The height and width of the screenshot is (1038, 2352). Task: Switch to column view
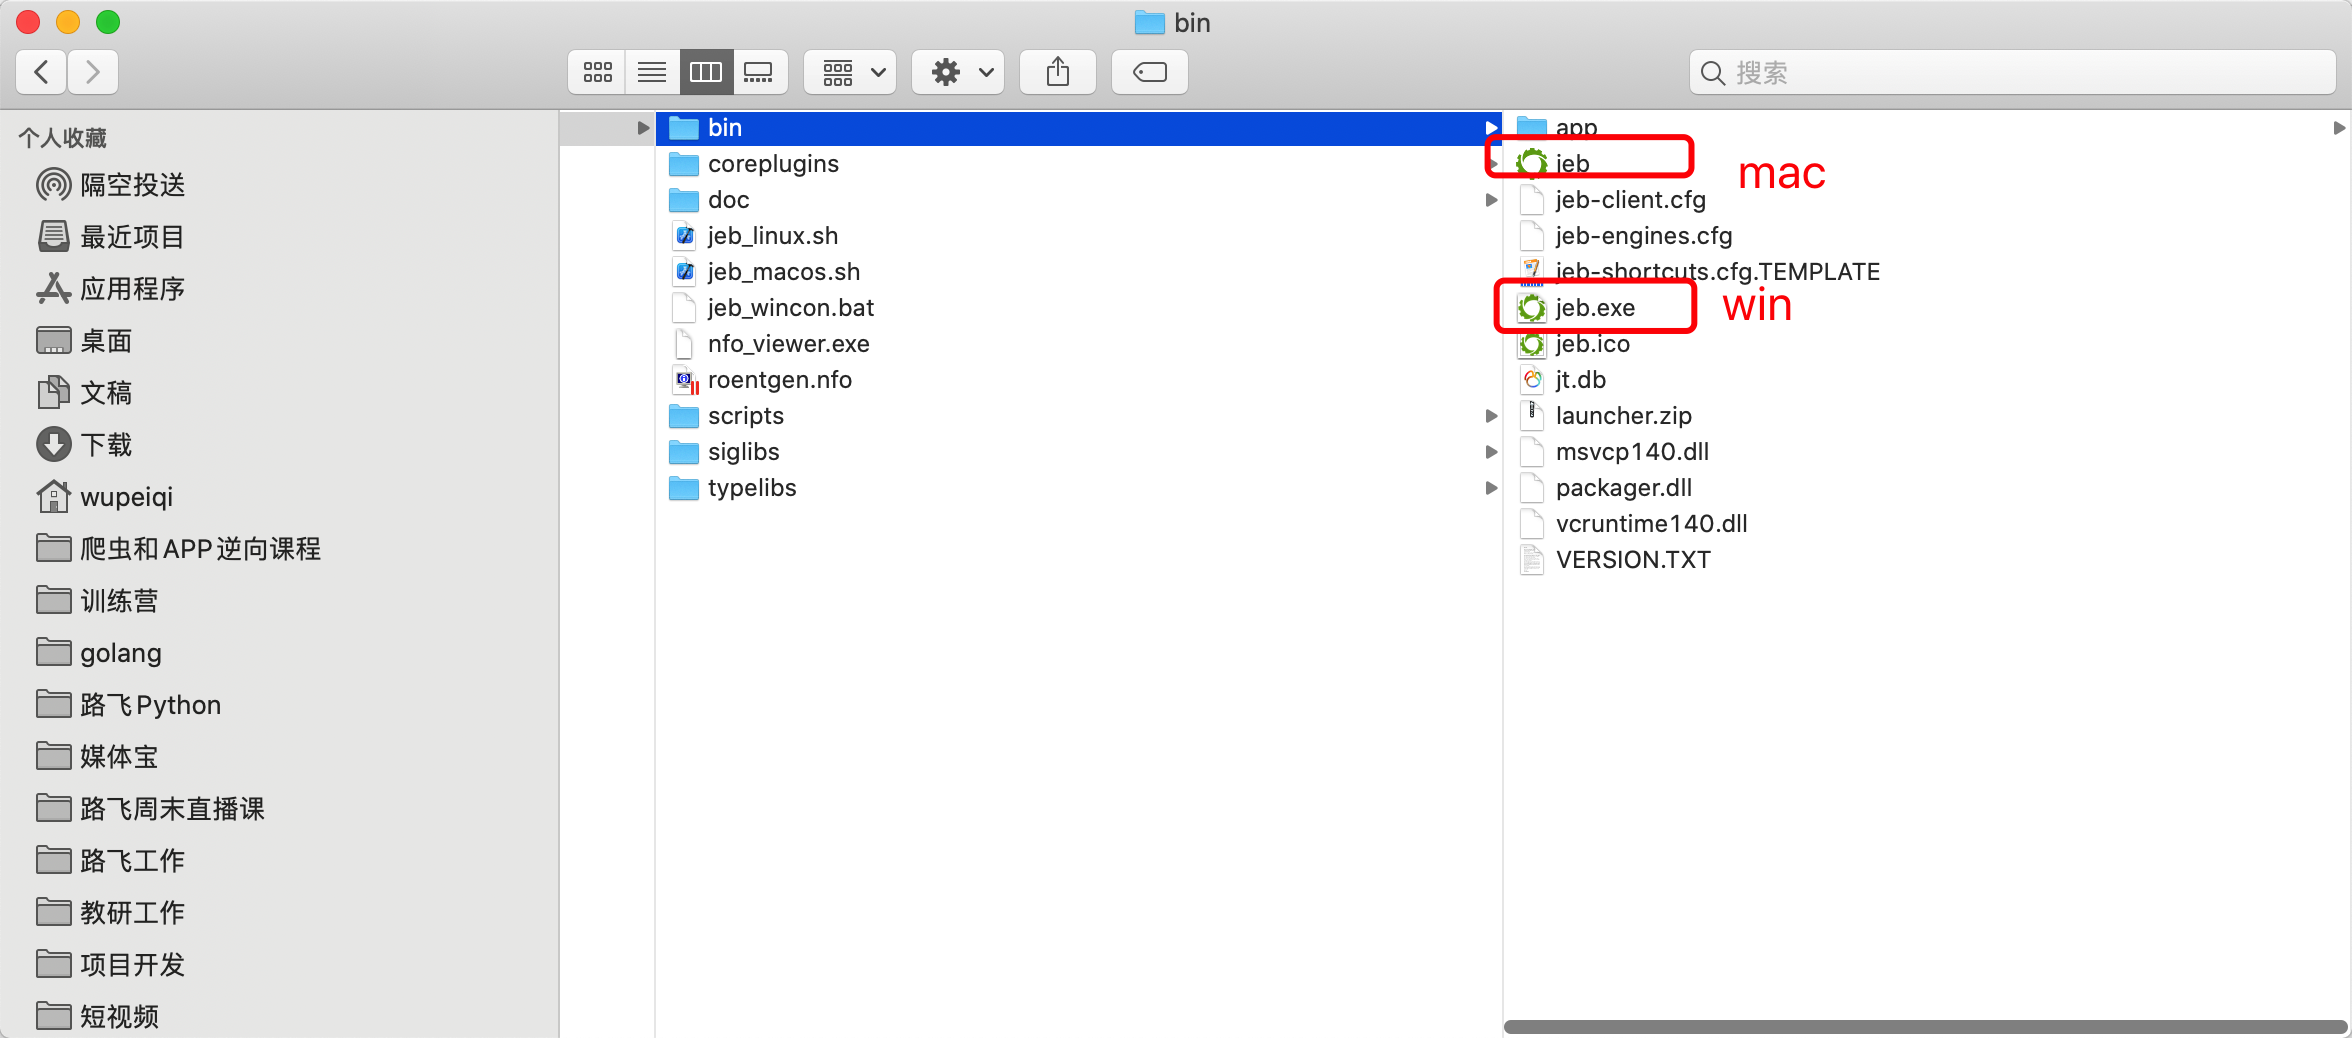(706, 72)
